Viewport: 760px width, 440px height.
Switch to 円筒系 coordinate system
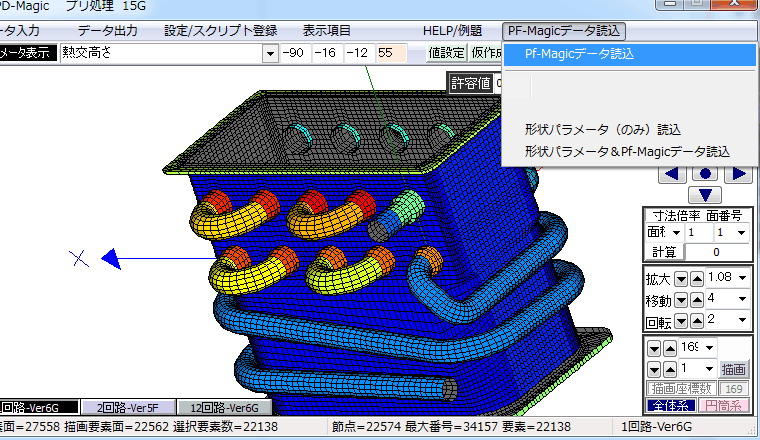(x=724, y=406)
